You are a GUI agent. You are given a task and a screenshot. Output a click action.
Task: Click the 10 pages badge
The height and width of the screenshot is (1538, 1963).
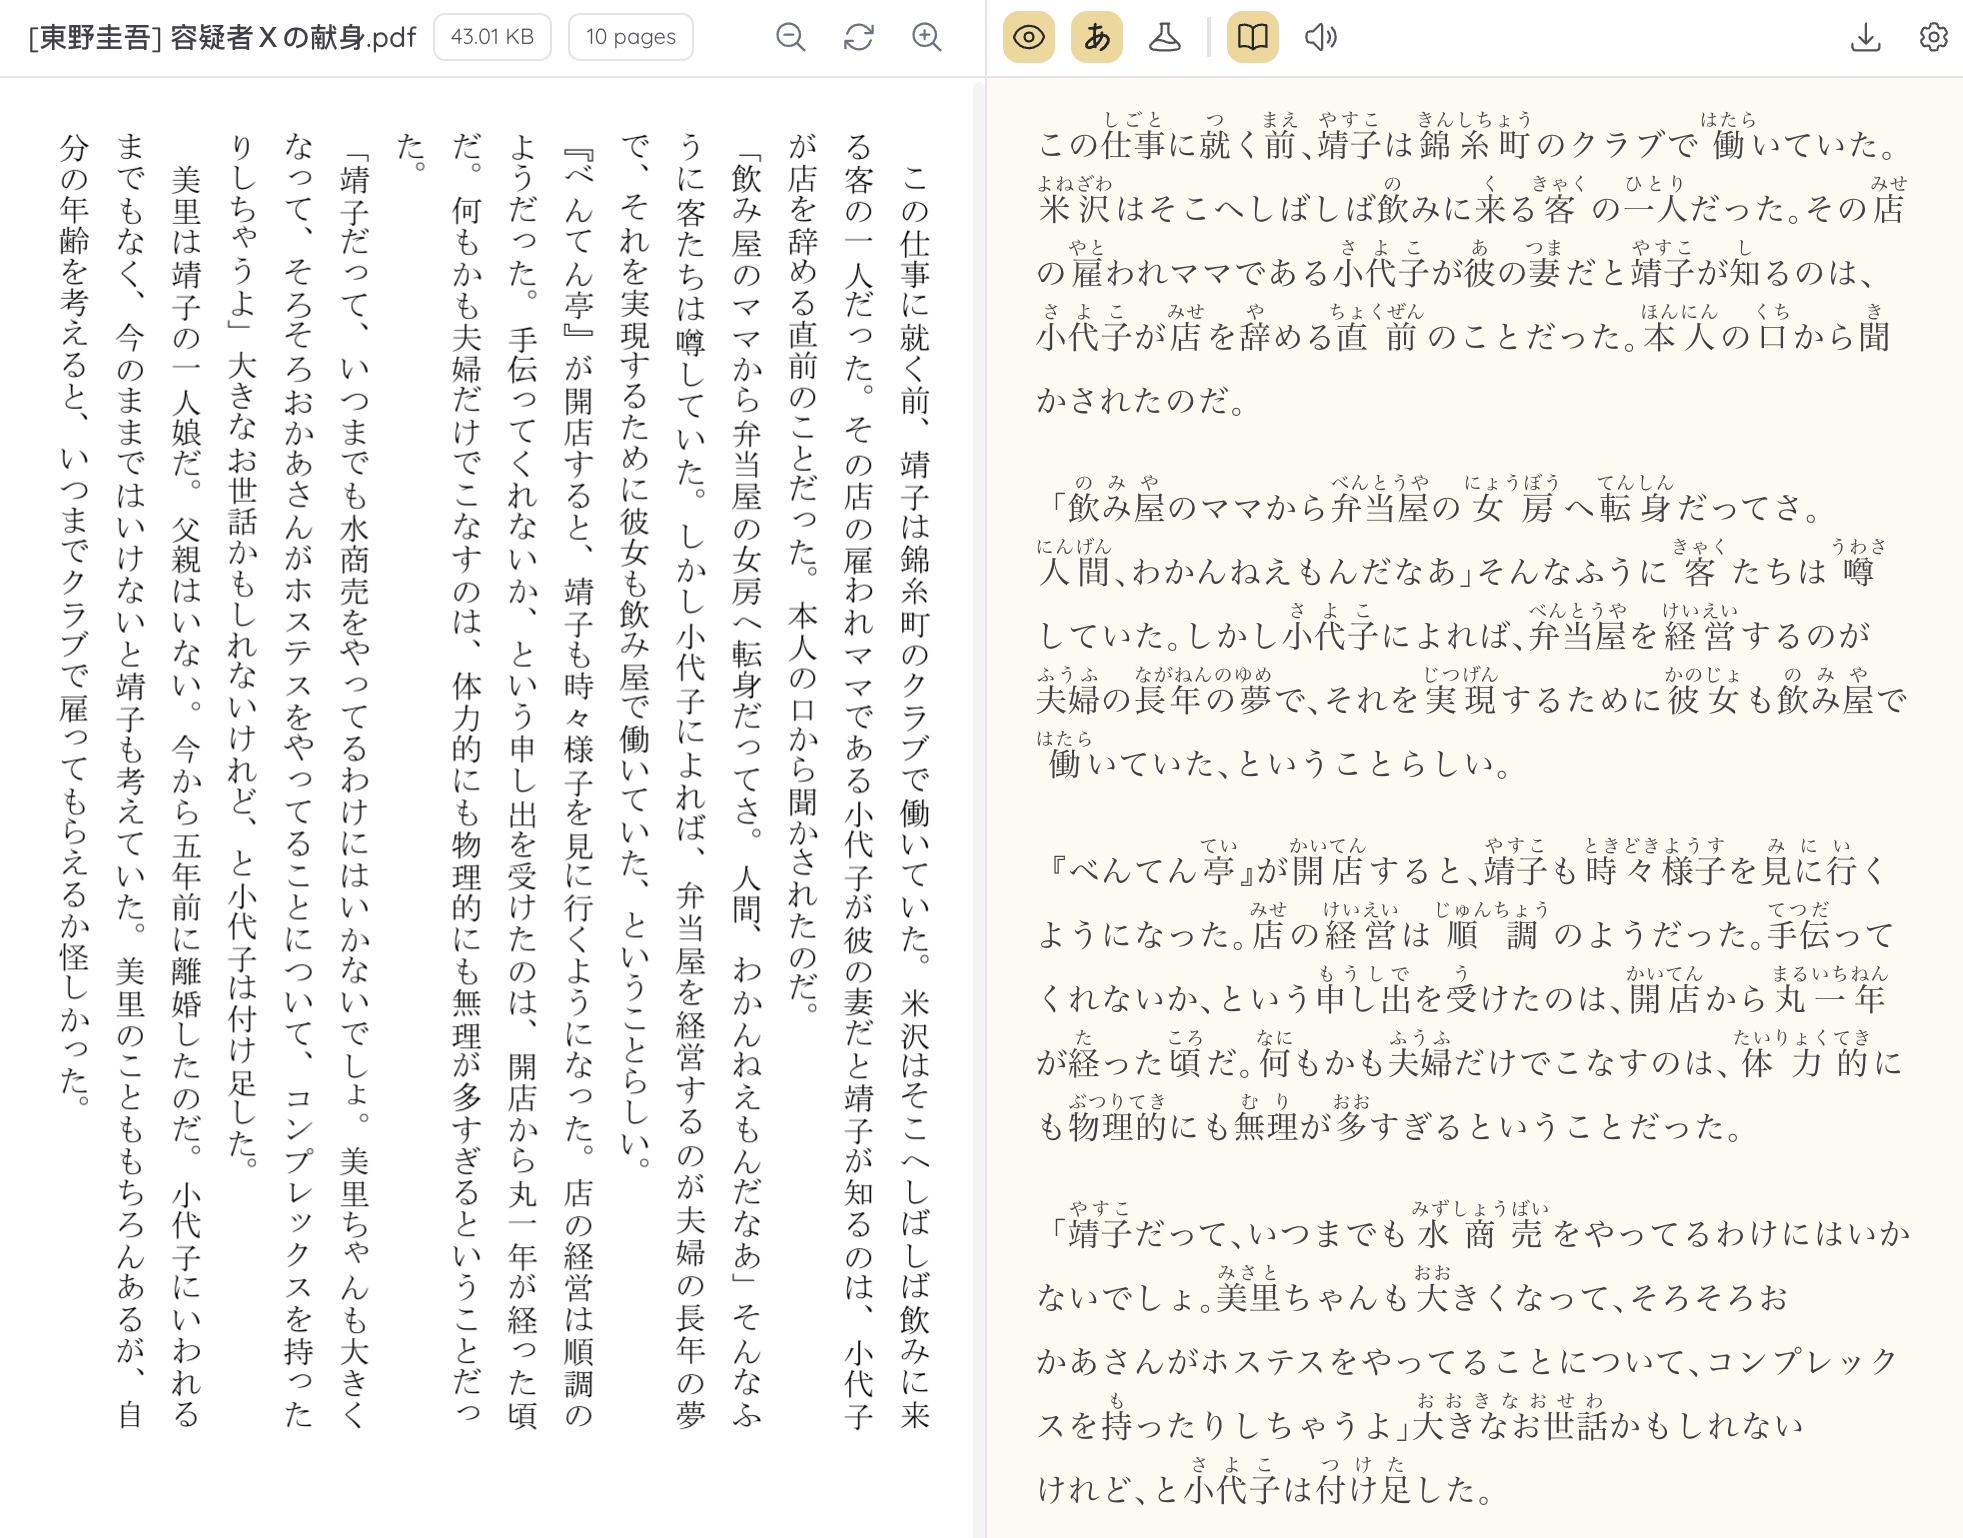point(630,38)
